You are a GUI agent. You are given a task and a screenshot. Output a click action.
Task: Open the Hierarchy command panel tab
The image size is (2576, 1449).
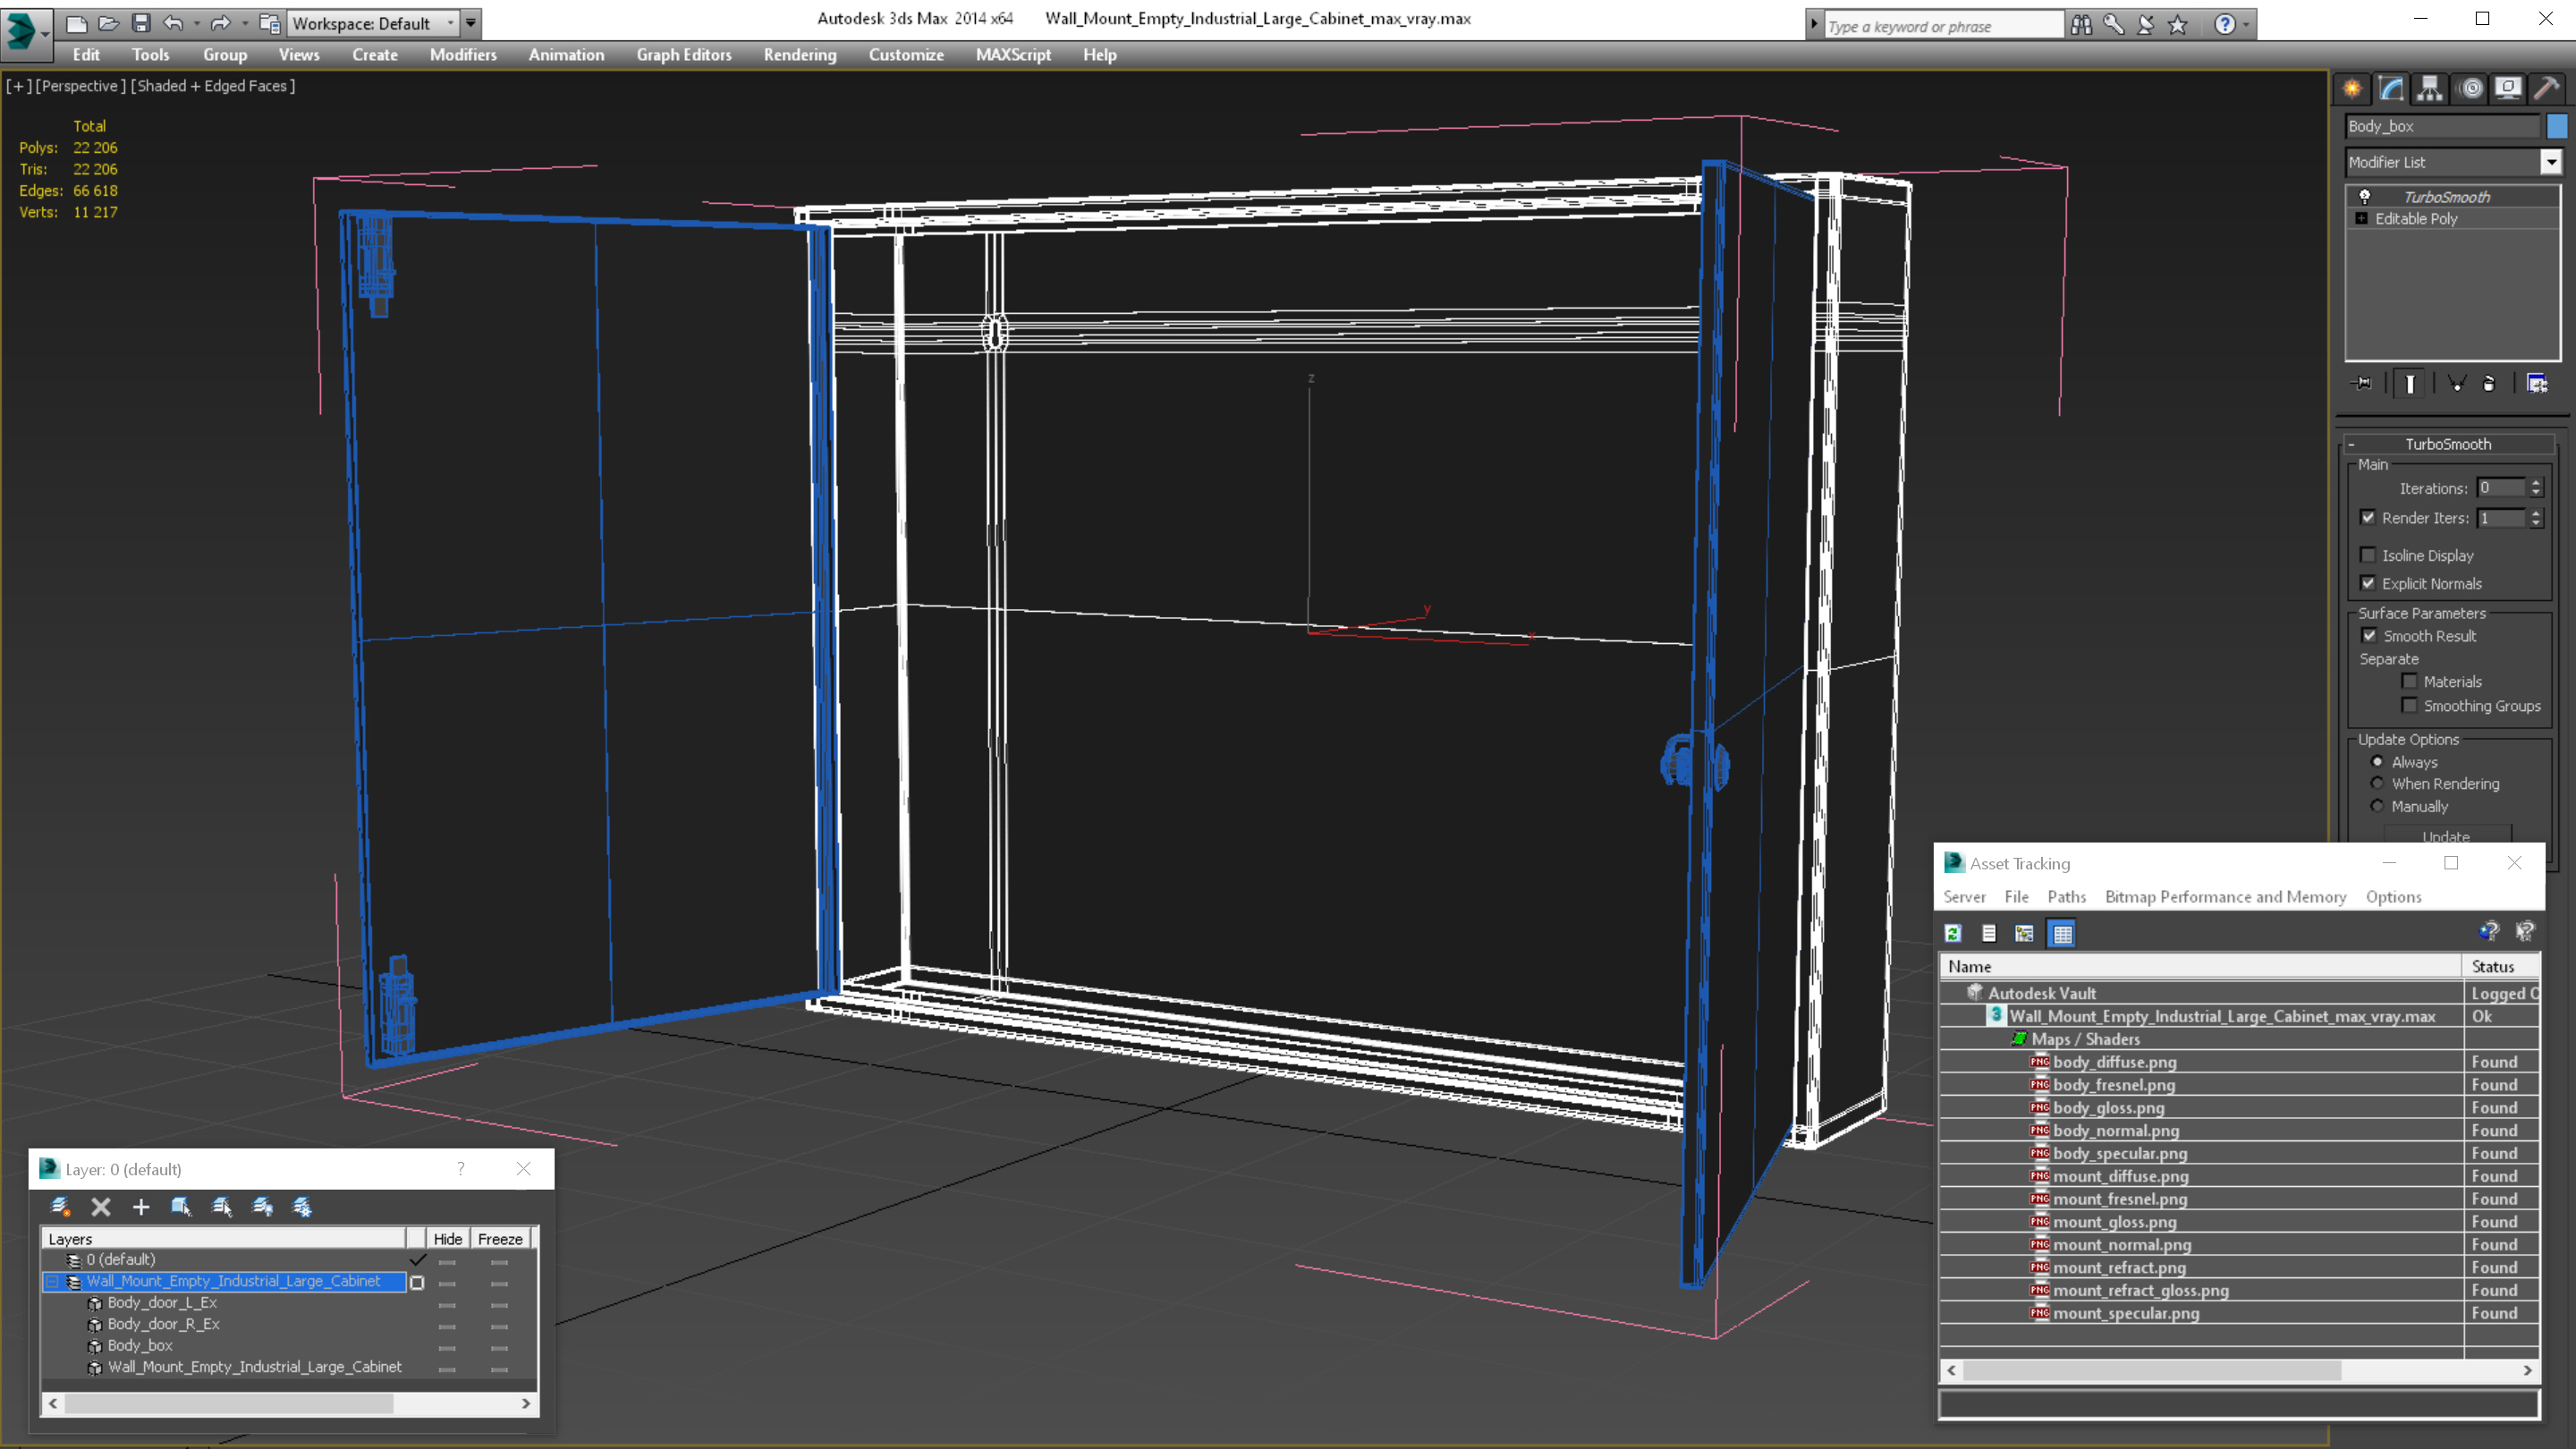(2430, 89)
